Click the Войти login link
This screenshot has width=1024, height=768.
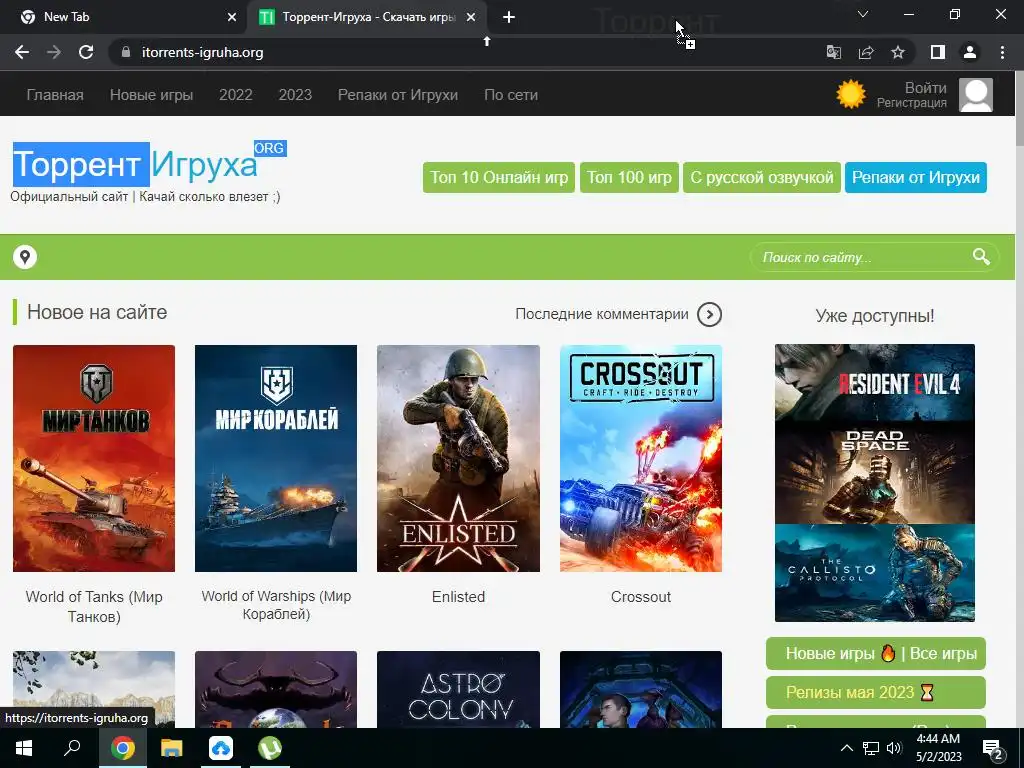click(x=925, y=88)
